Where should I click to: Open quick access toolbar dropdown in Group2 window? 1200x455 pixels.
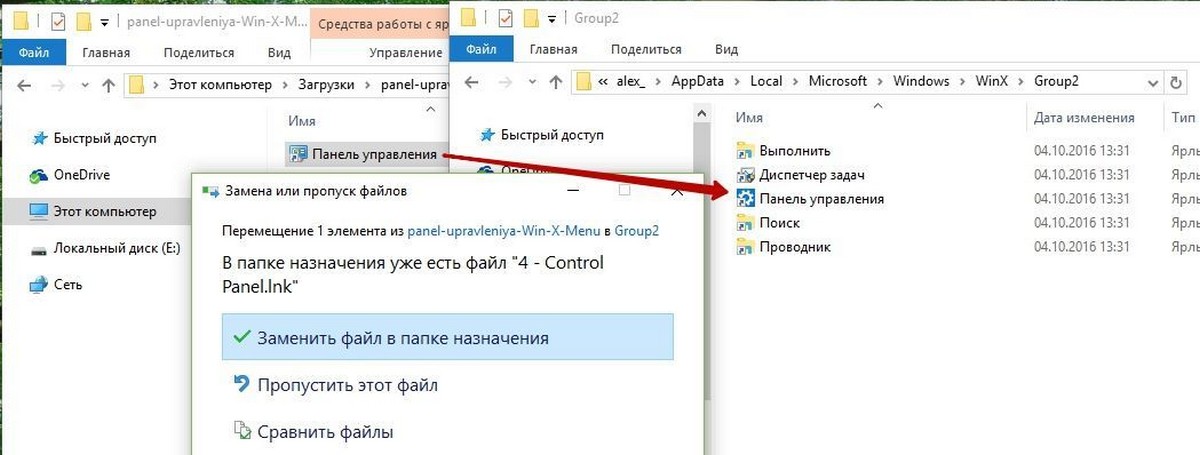553,18
